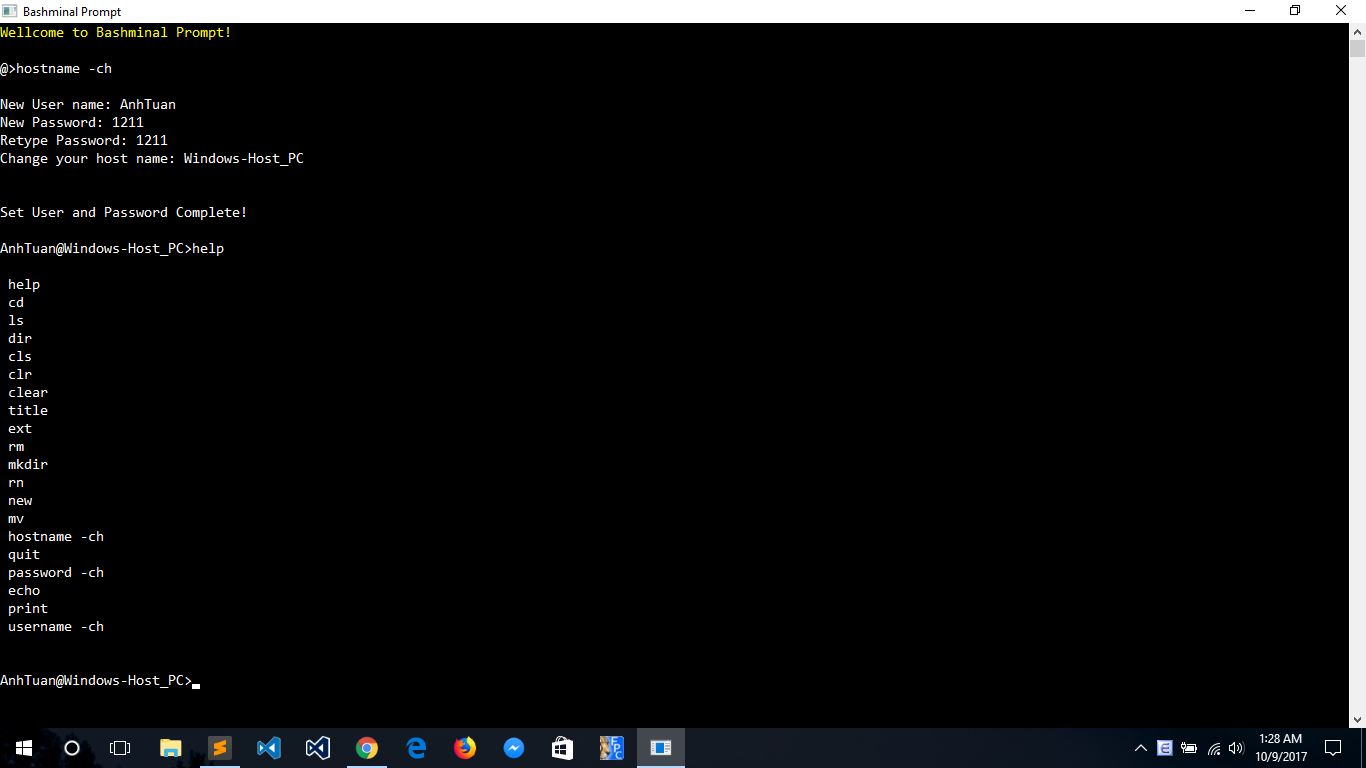This screenshot has width=1366, height=768.
Task: Open Messenger from the taskbar
Action: click(x=514, y=748)
